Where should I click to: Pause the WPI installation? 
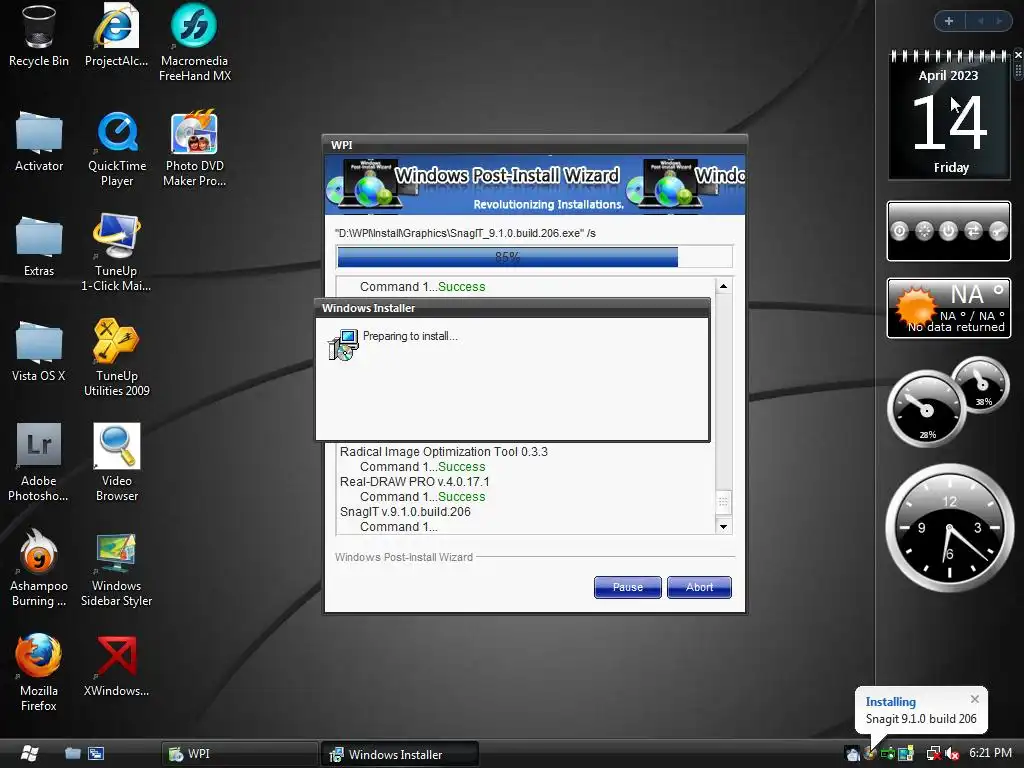coord(628,587)
